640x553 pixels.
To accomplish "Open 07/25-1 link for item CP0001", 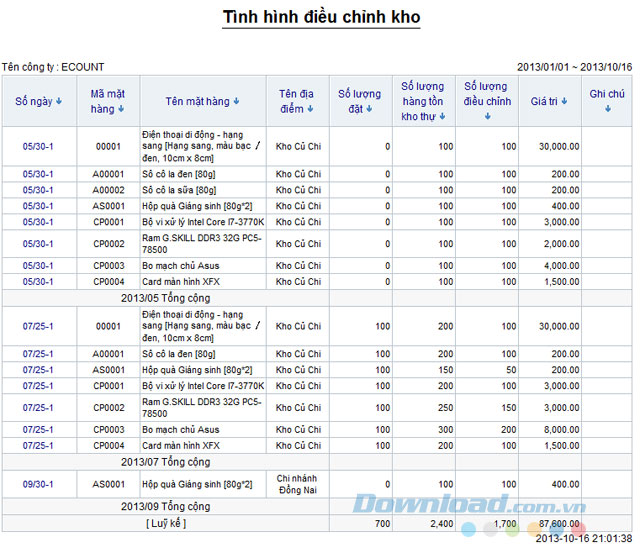I will point(38,386).
